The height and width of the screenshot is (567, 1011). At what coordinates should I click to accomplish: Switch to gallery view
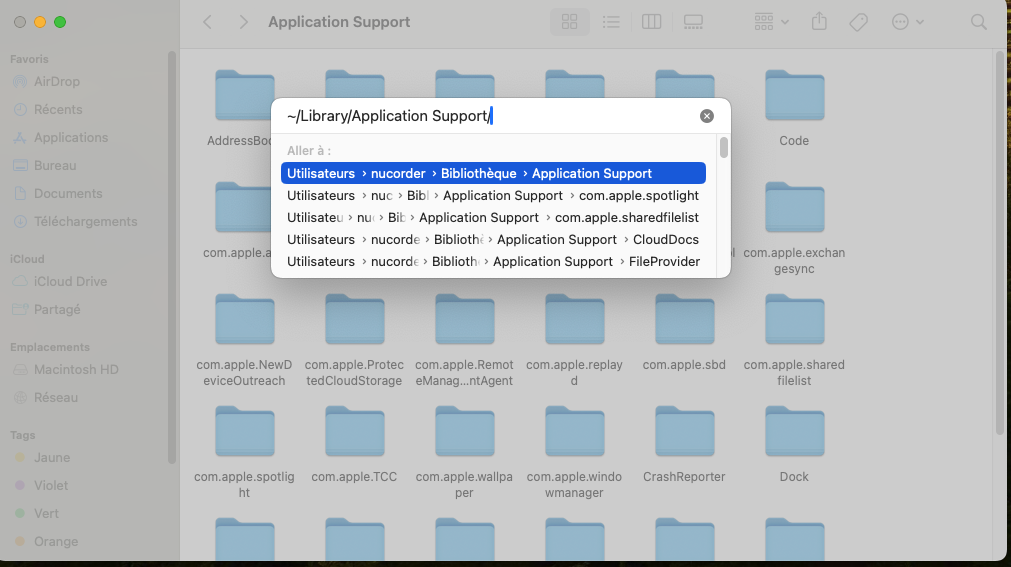pyautogui.click(x=693, y=22)
